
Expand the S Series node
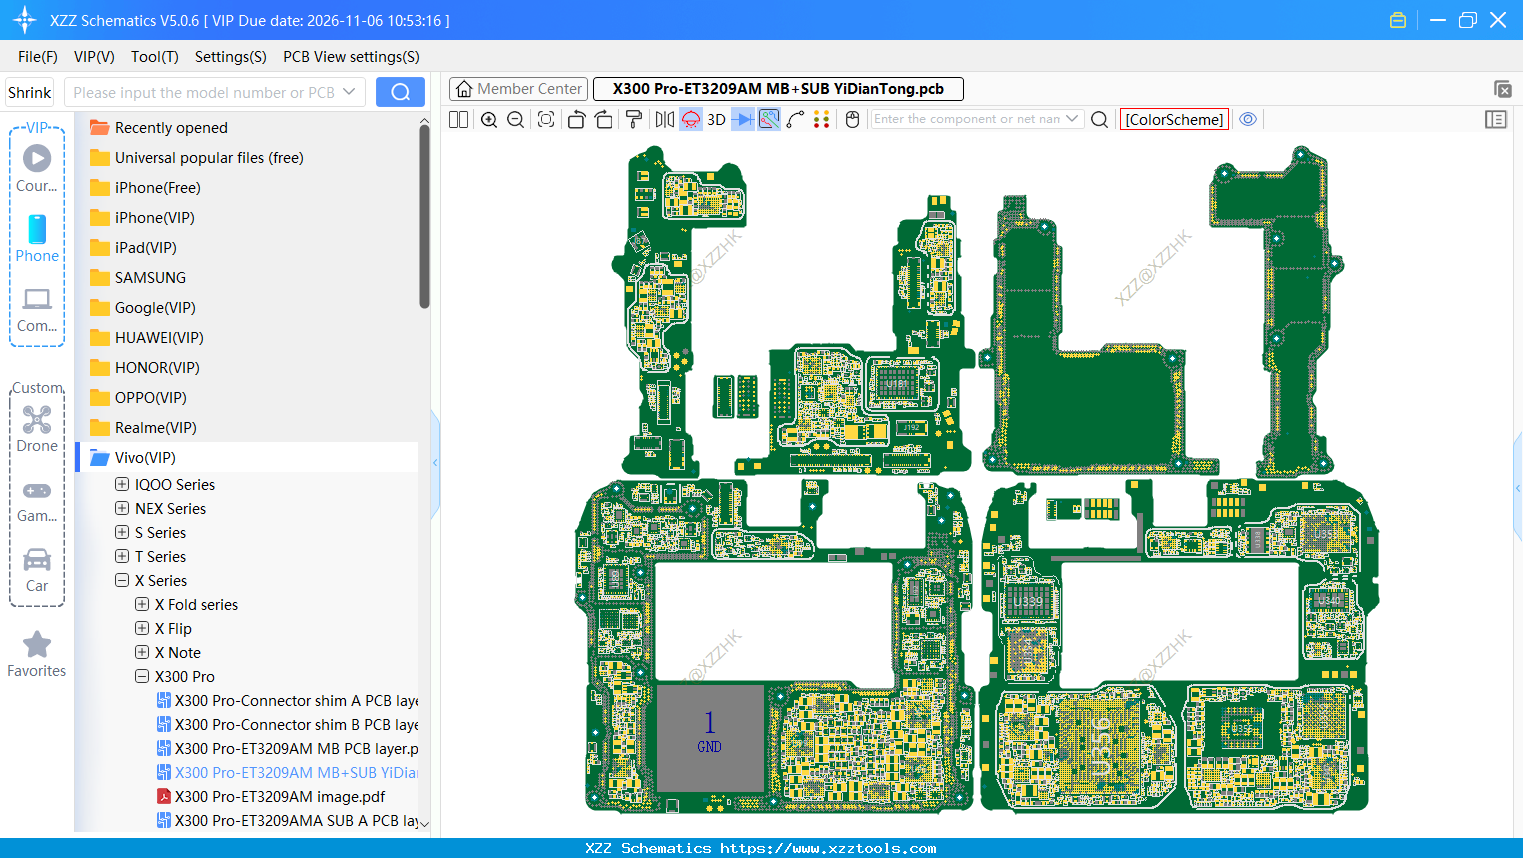122,532
